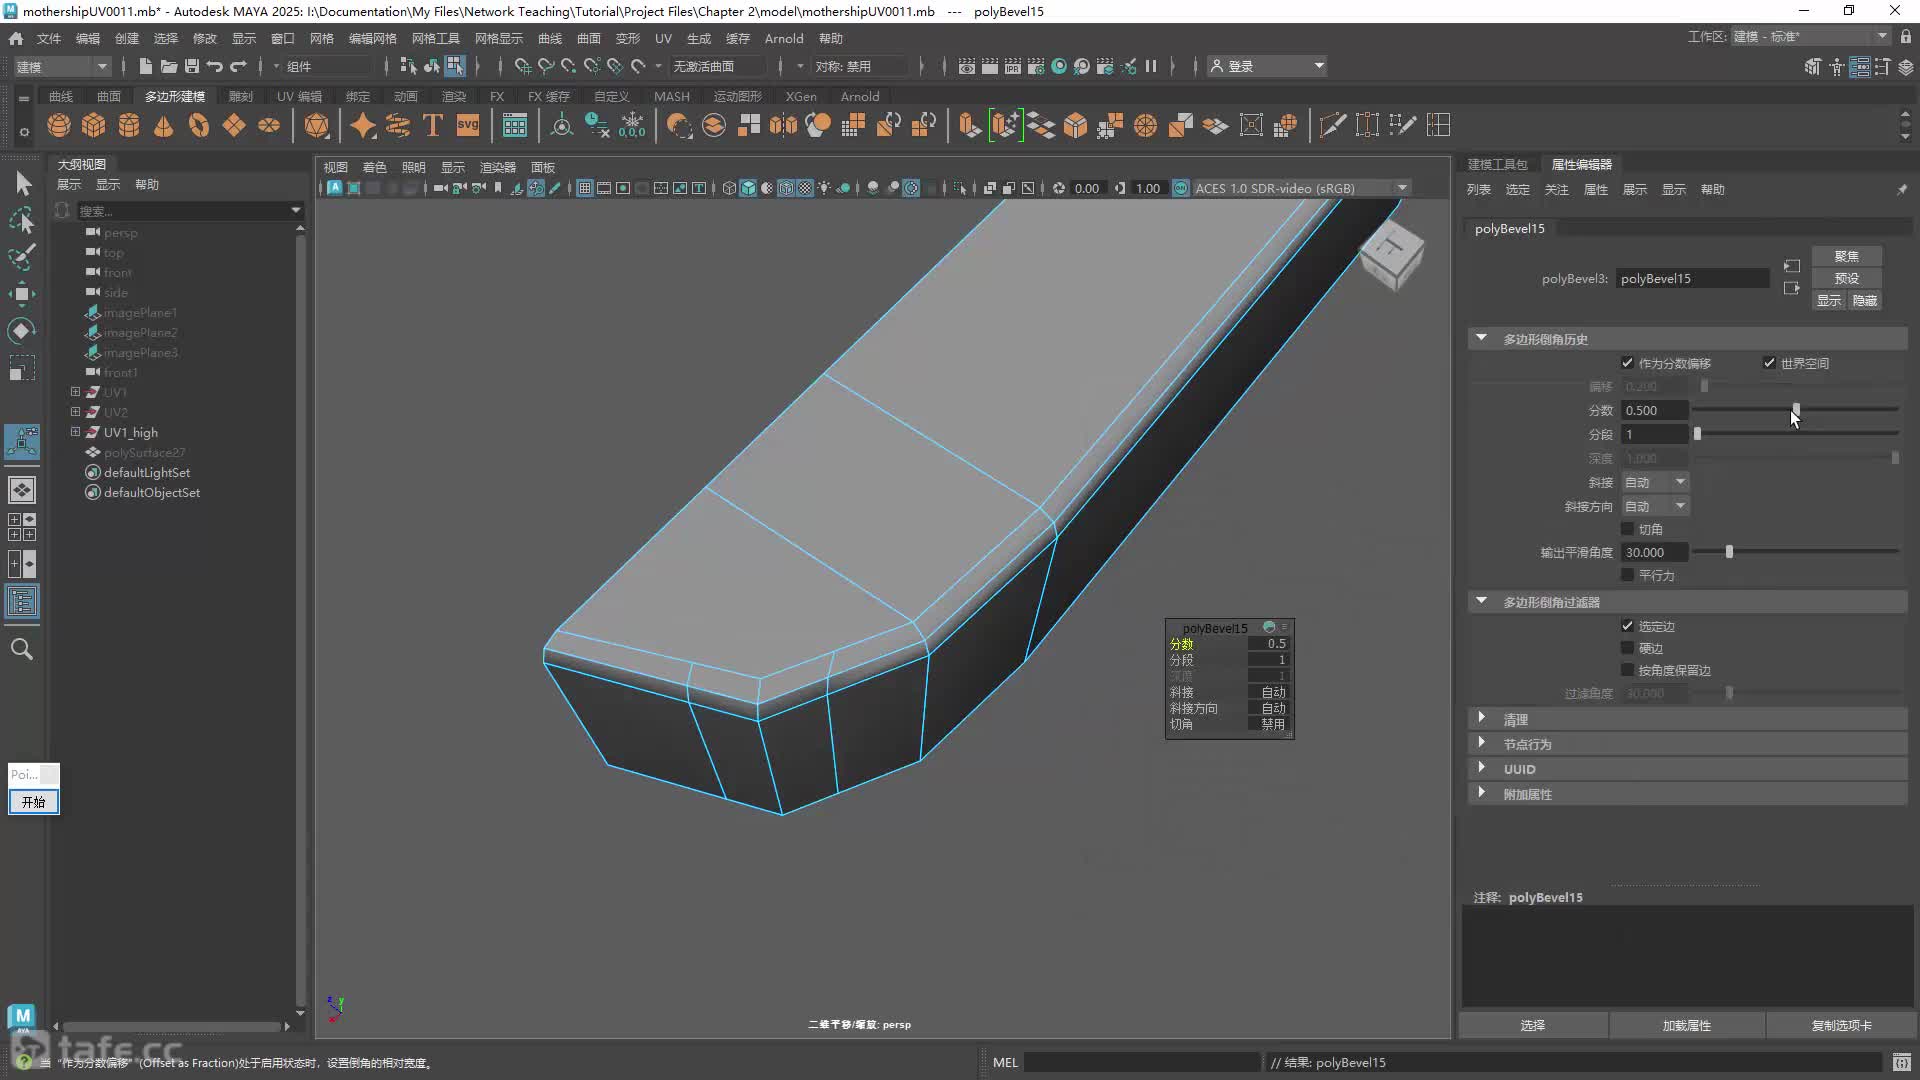
Task: Create a polygon plane from the shelf
Action: pos(234,125)
